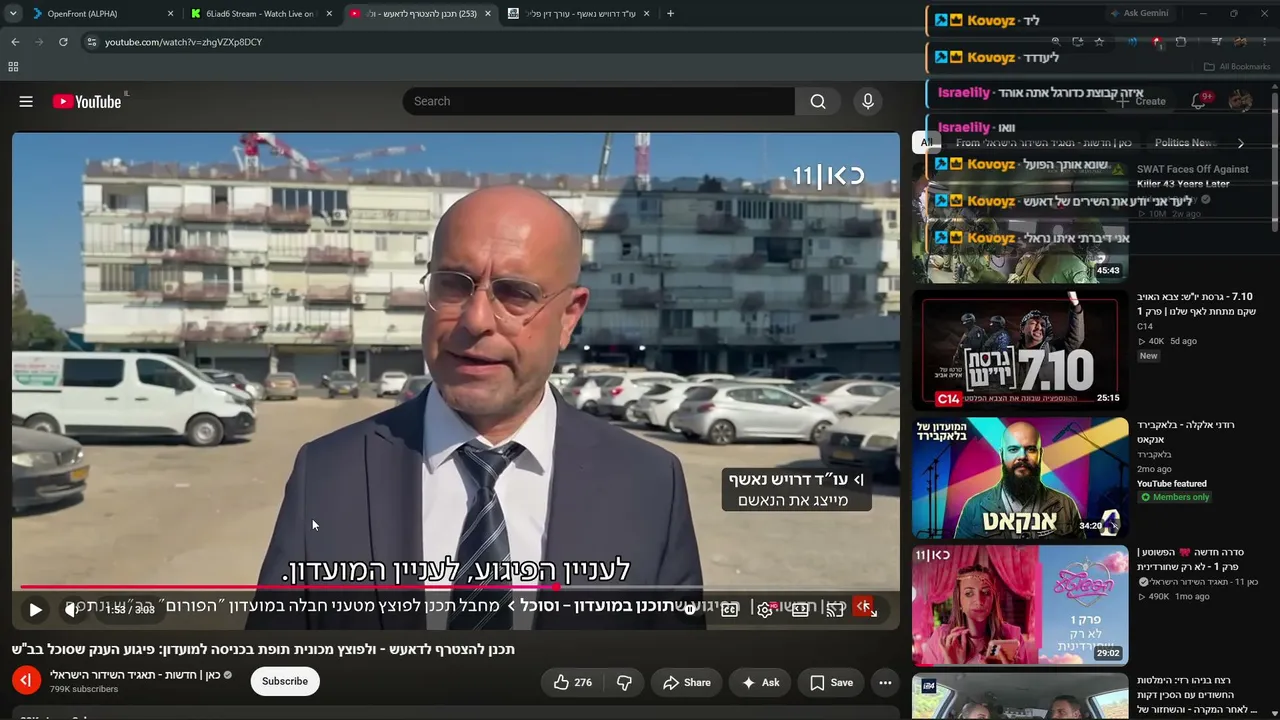The image size is (1280, 720).
Task: Open the Ask button below the video
Action: click(x=760, y=682)
